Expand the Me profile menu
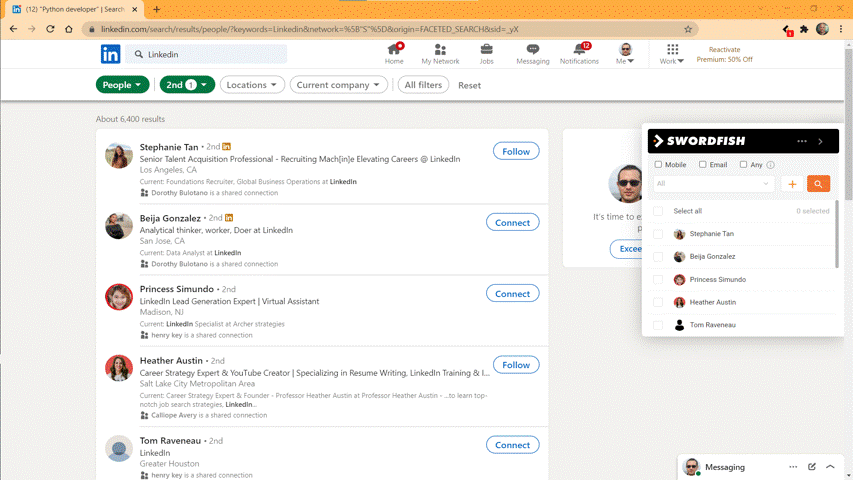This screenshot has height=480, width=853. pyautogui.click(x=625, y=54)
